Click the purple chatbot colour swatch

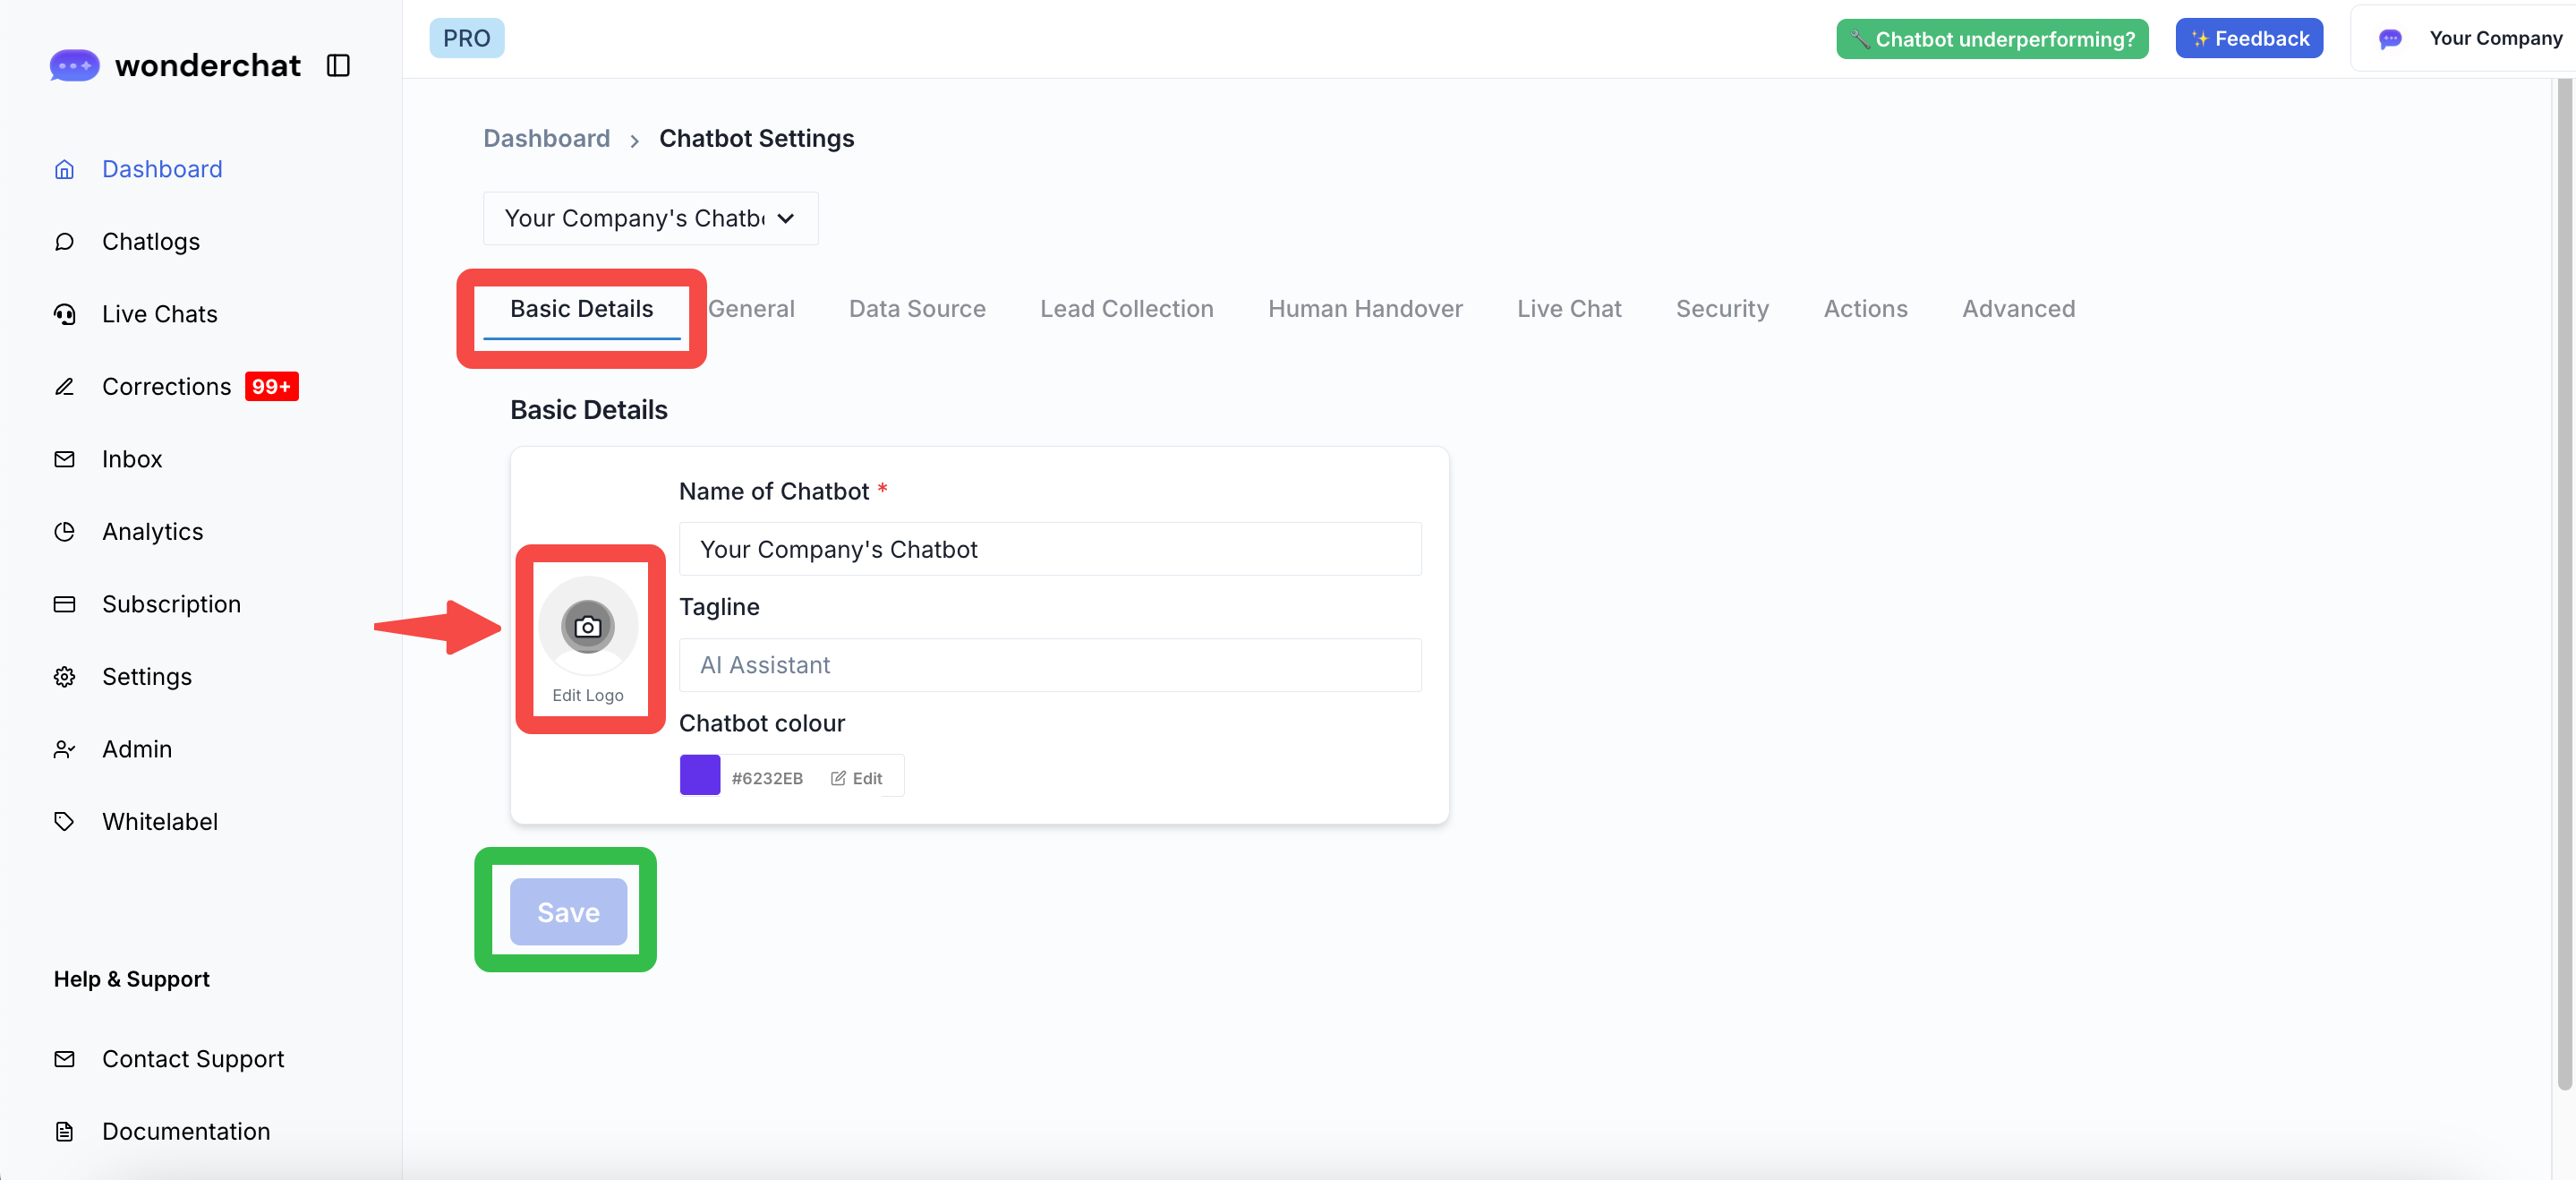coord(699,776)
